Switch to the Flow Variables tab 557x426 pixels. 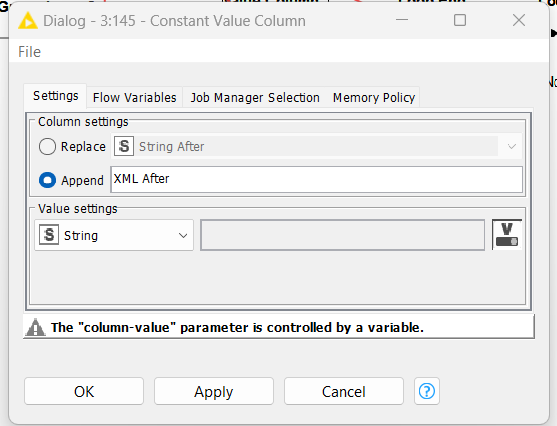135,97
